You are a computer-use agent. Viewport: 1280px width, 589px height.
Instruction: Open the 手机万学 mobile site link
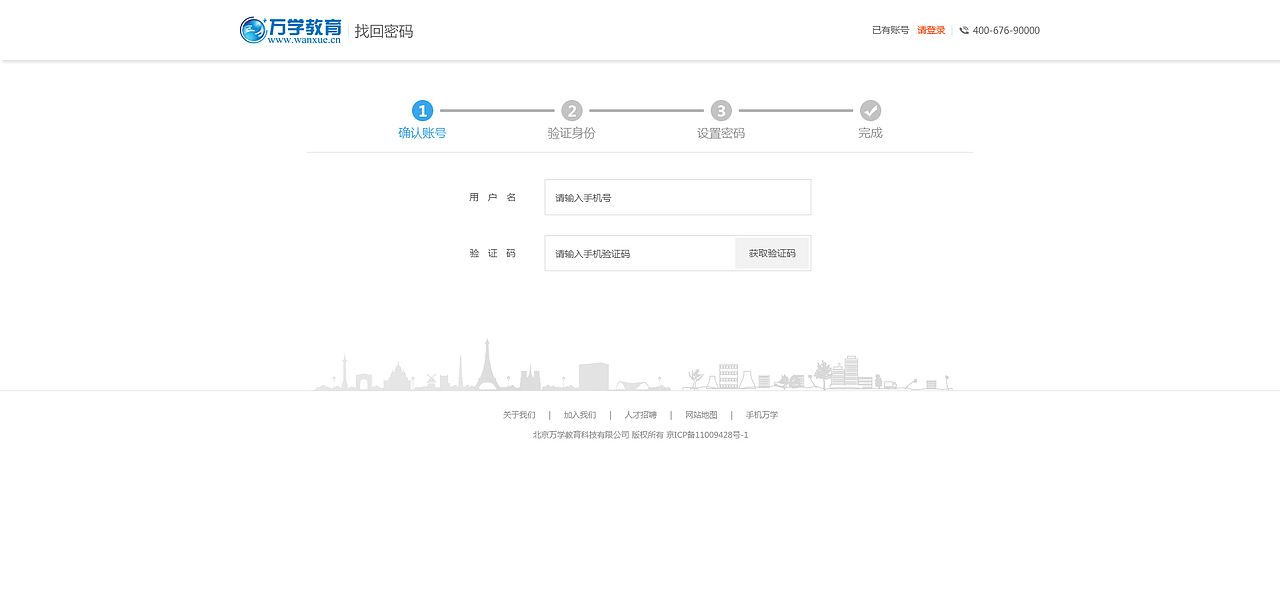tap(760, 414)
